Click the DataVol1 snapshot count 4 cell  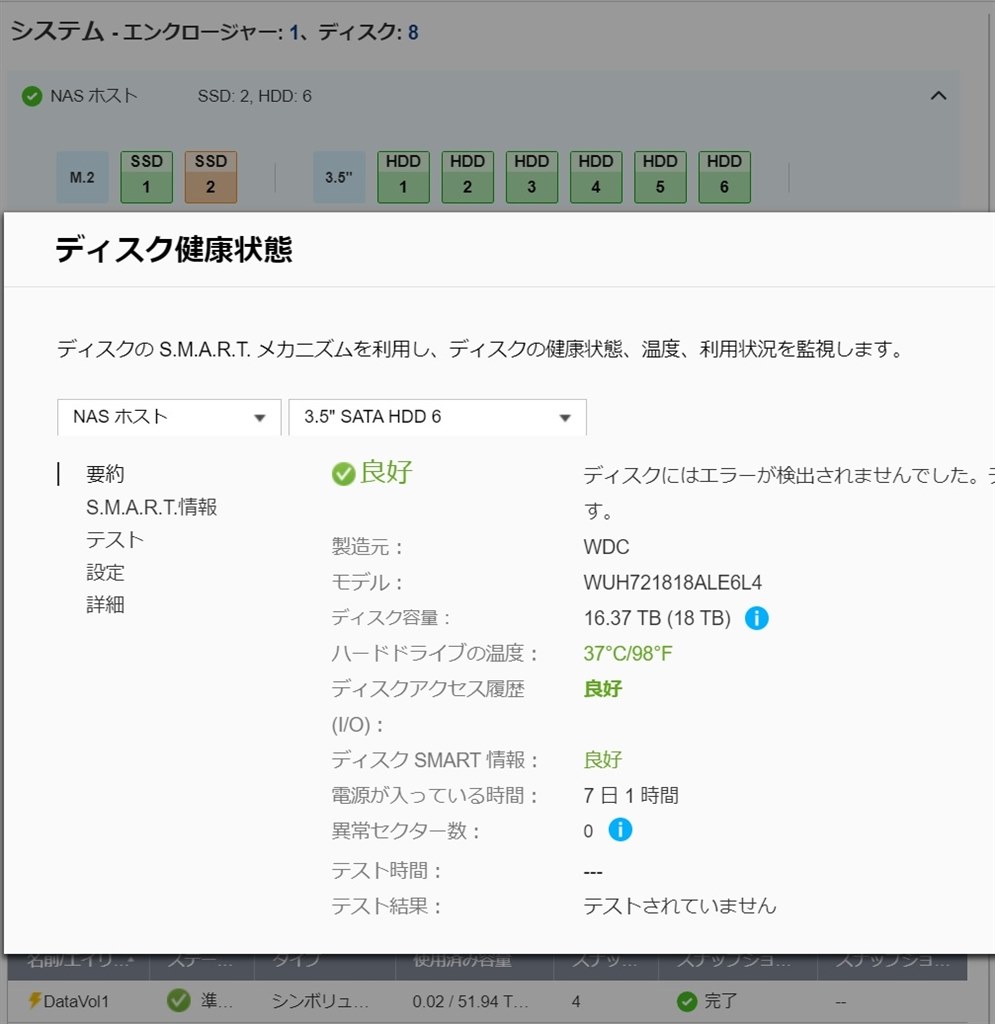pyautogui.click(x=576, y=1001)
